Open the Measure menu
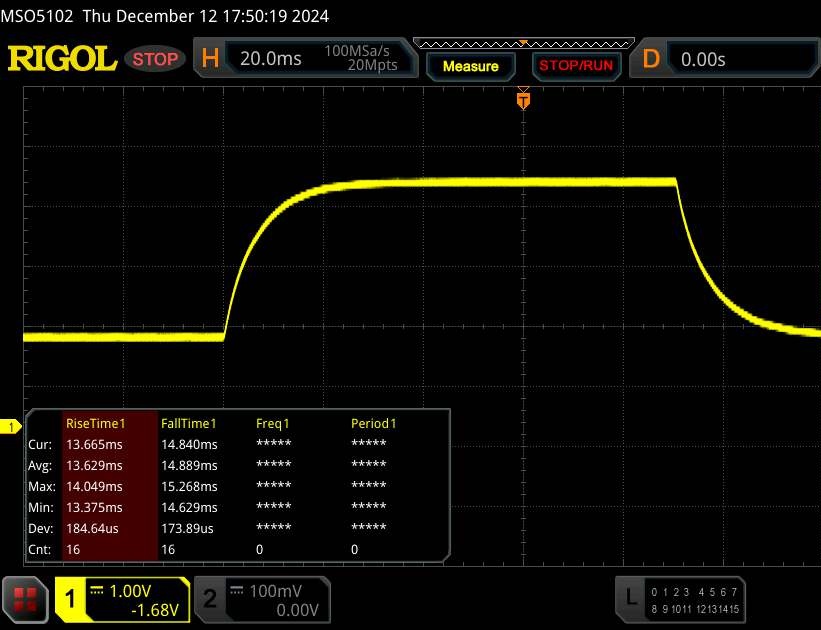This screenshot has width=821, height=630. pos(471,66)
